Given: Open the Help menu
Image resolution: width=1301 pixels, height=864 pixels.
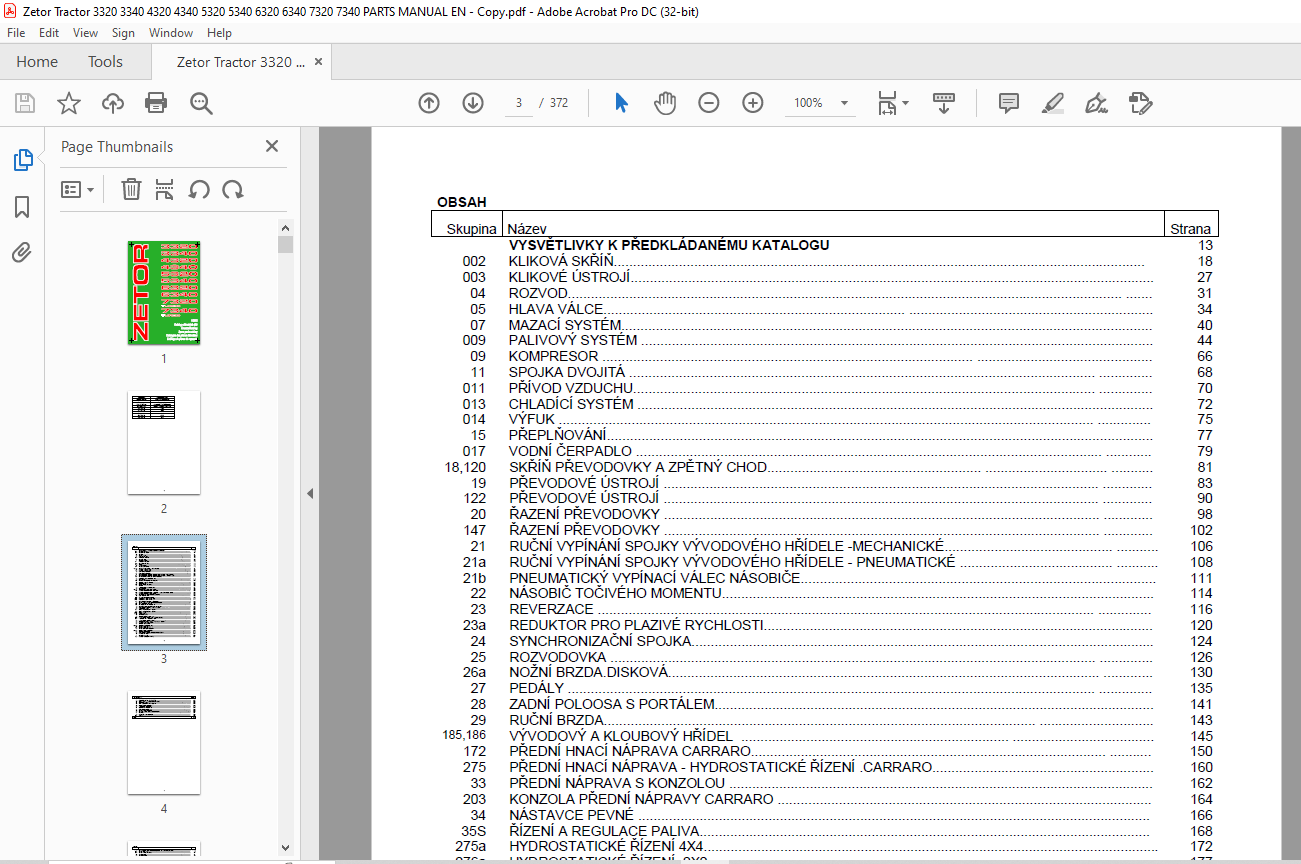Looking at the screenshot, I should coord(219,33).
